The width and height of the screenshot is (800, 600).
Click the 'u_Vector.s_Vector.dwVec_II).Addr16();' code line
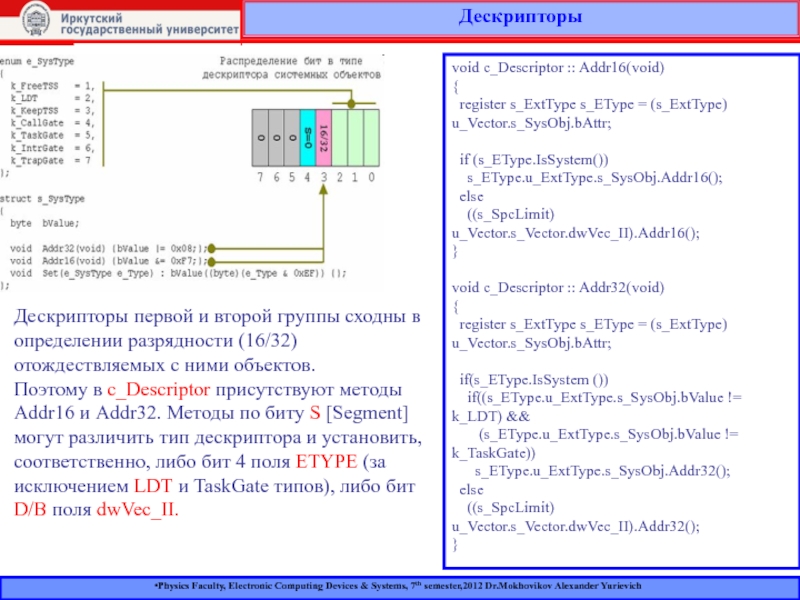[576, 233]
